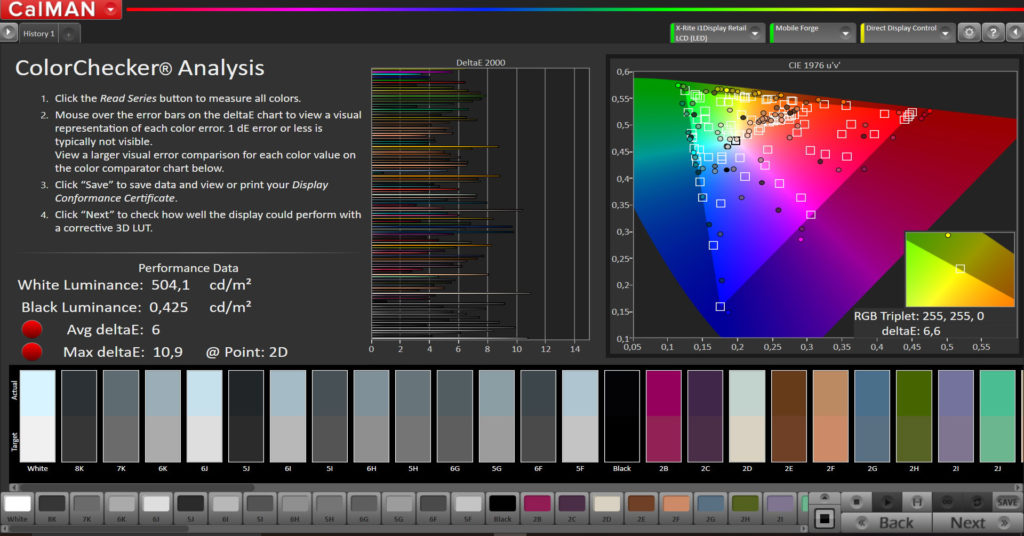This screenshot has width=1024, height=536.
Task: Click the 2F actual/target color comparator
Action: pos(829,416)
